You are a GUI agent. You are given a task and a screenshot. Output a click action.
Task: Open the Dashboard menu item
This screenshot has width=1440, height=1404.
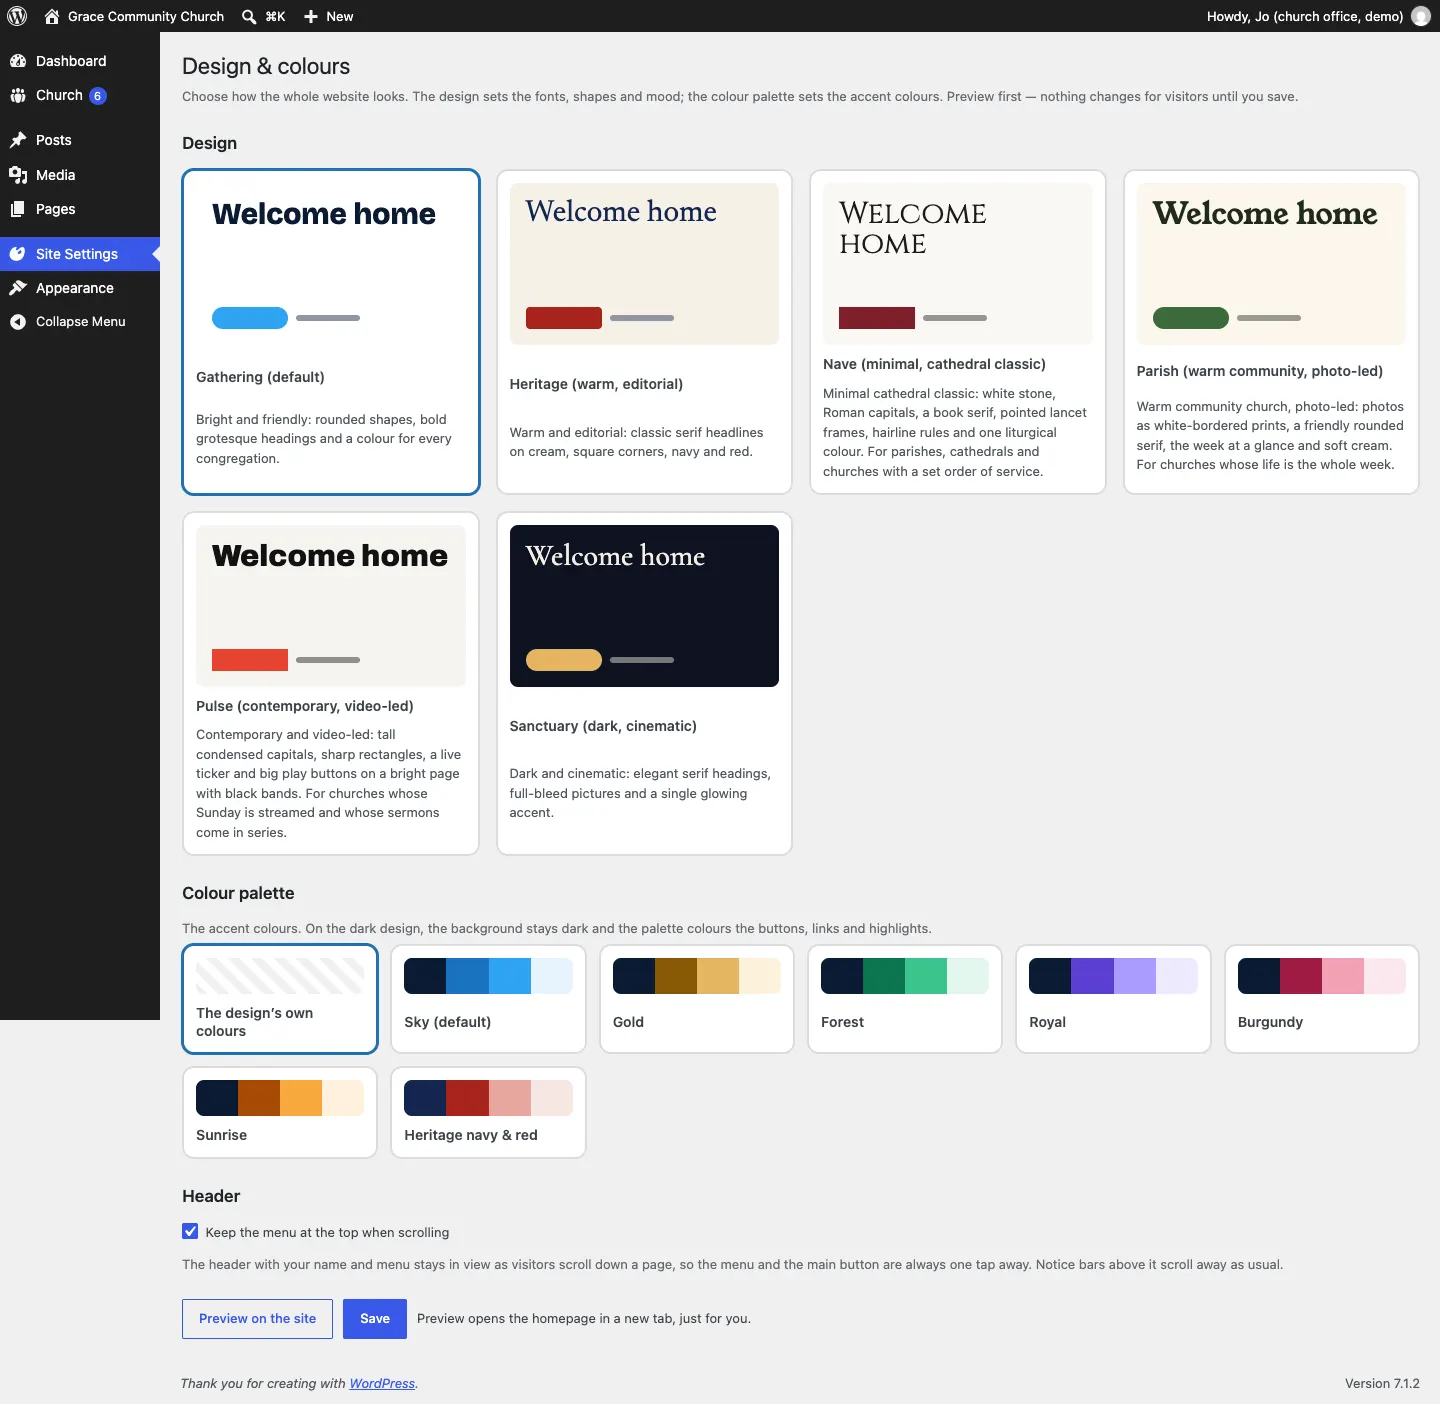click(80, 61)
